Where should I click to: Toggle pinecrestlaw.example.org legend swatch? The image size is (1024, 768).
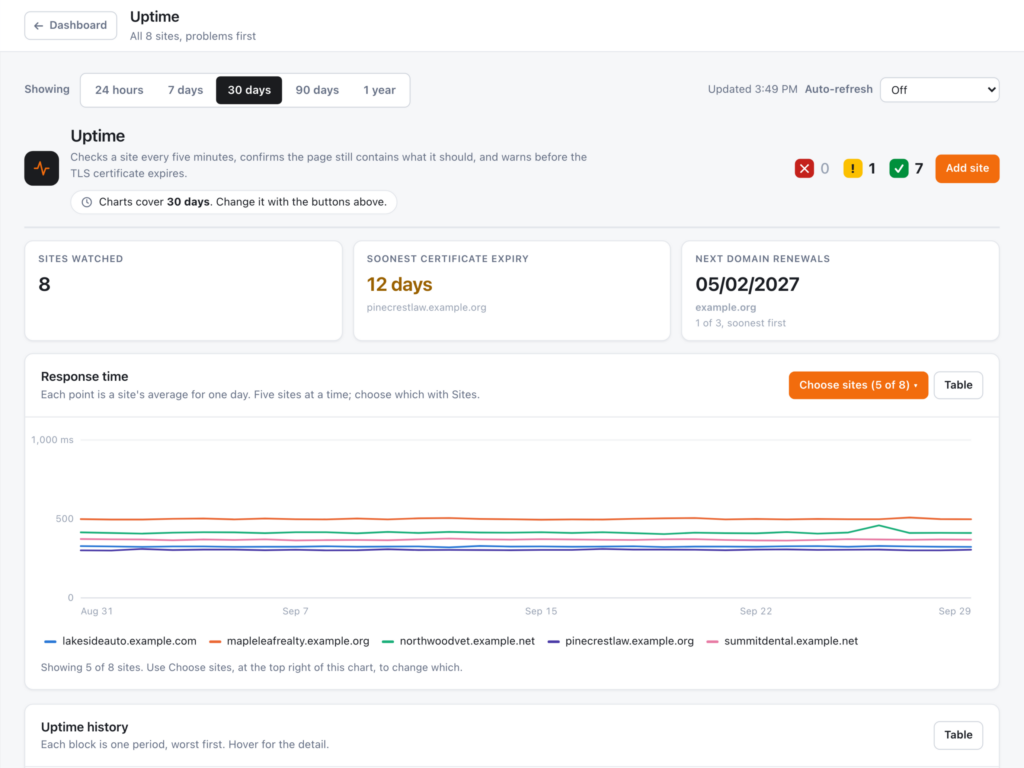coord(553,642)
